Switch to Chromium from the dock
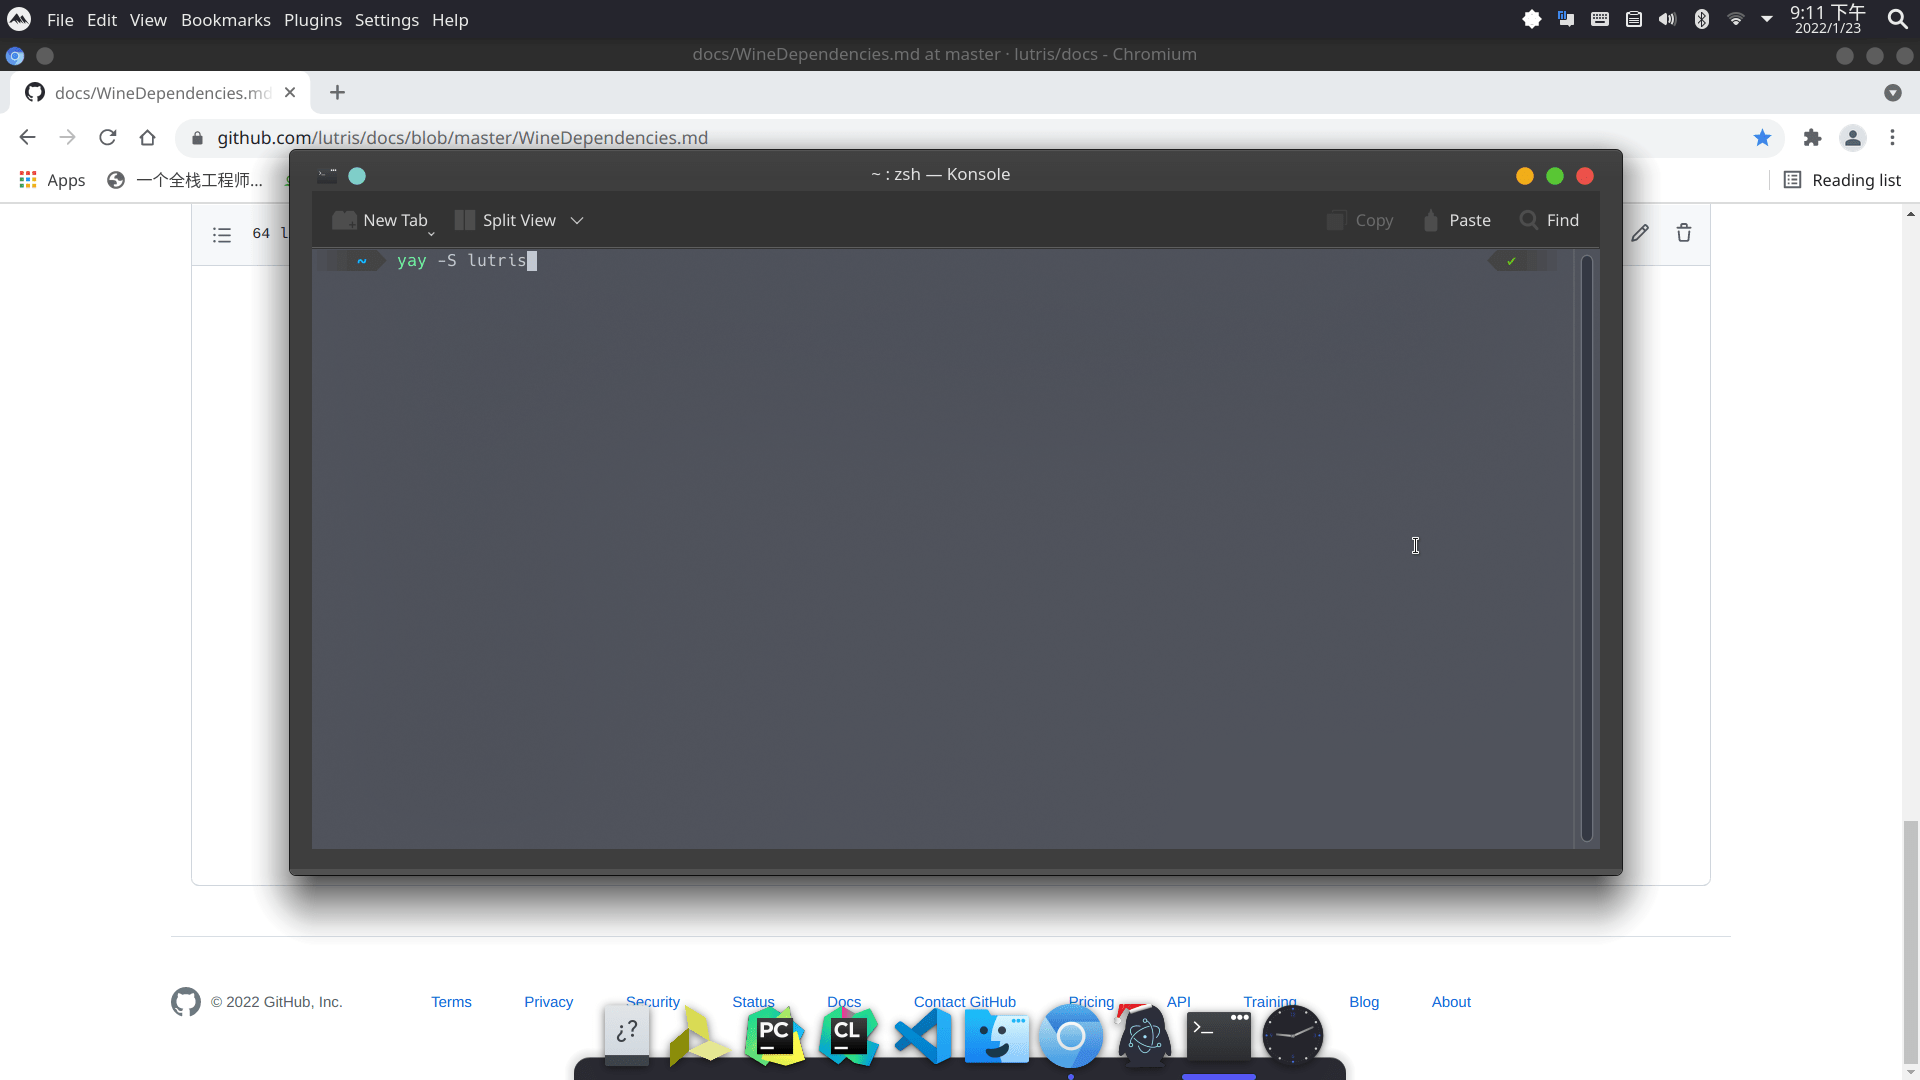The height and width of the screenshot is (1080, 1920). pos(1071,1036)
